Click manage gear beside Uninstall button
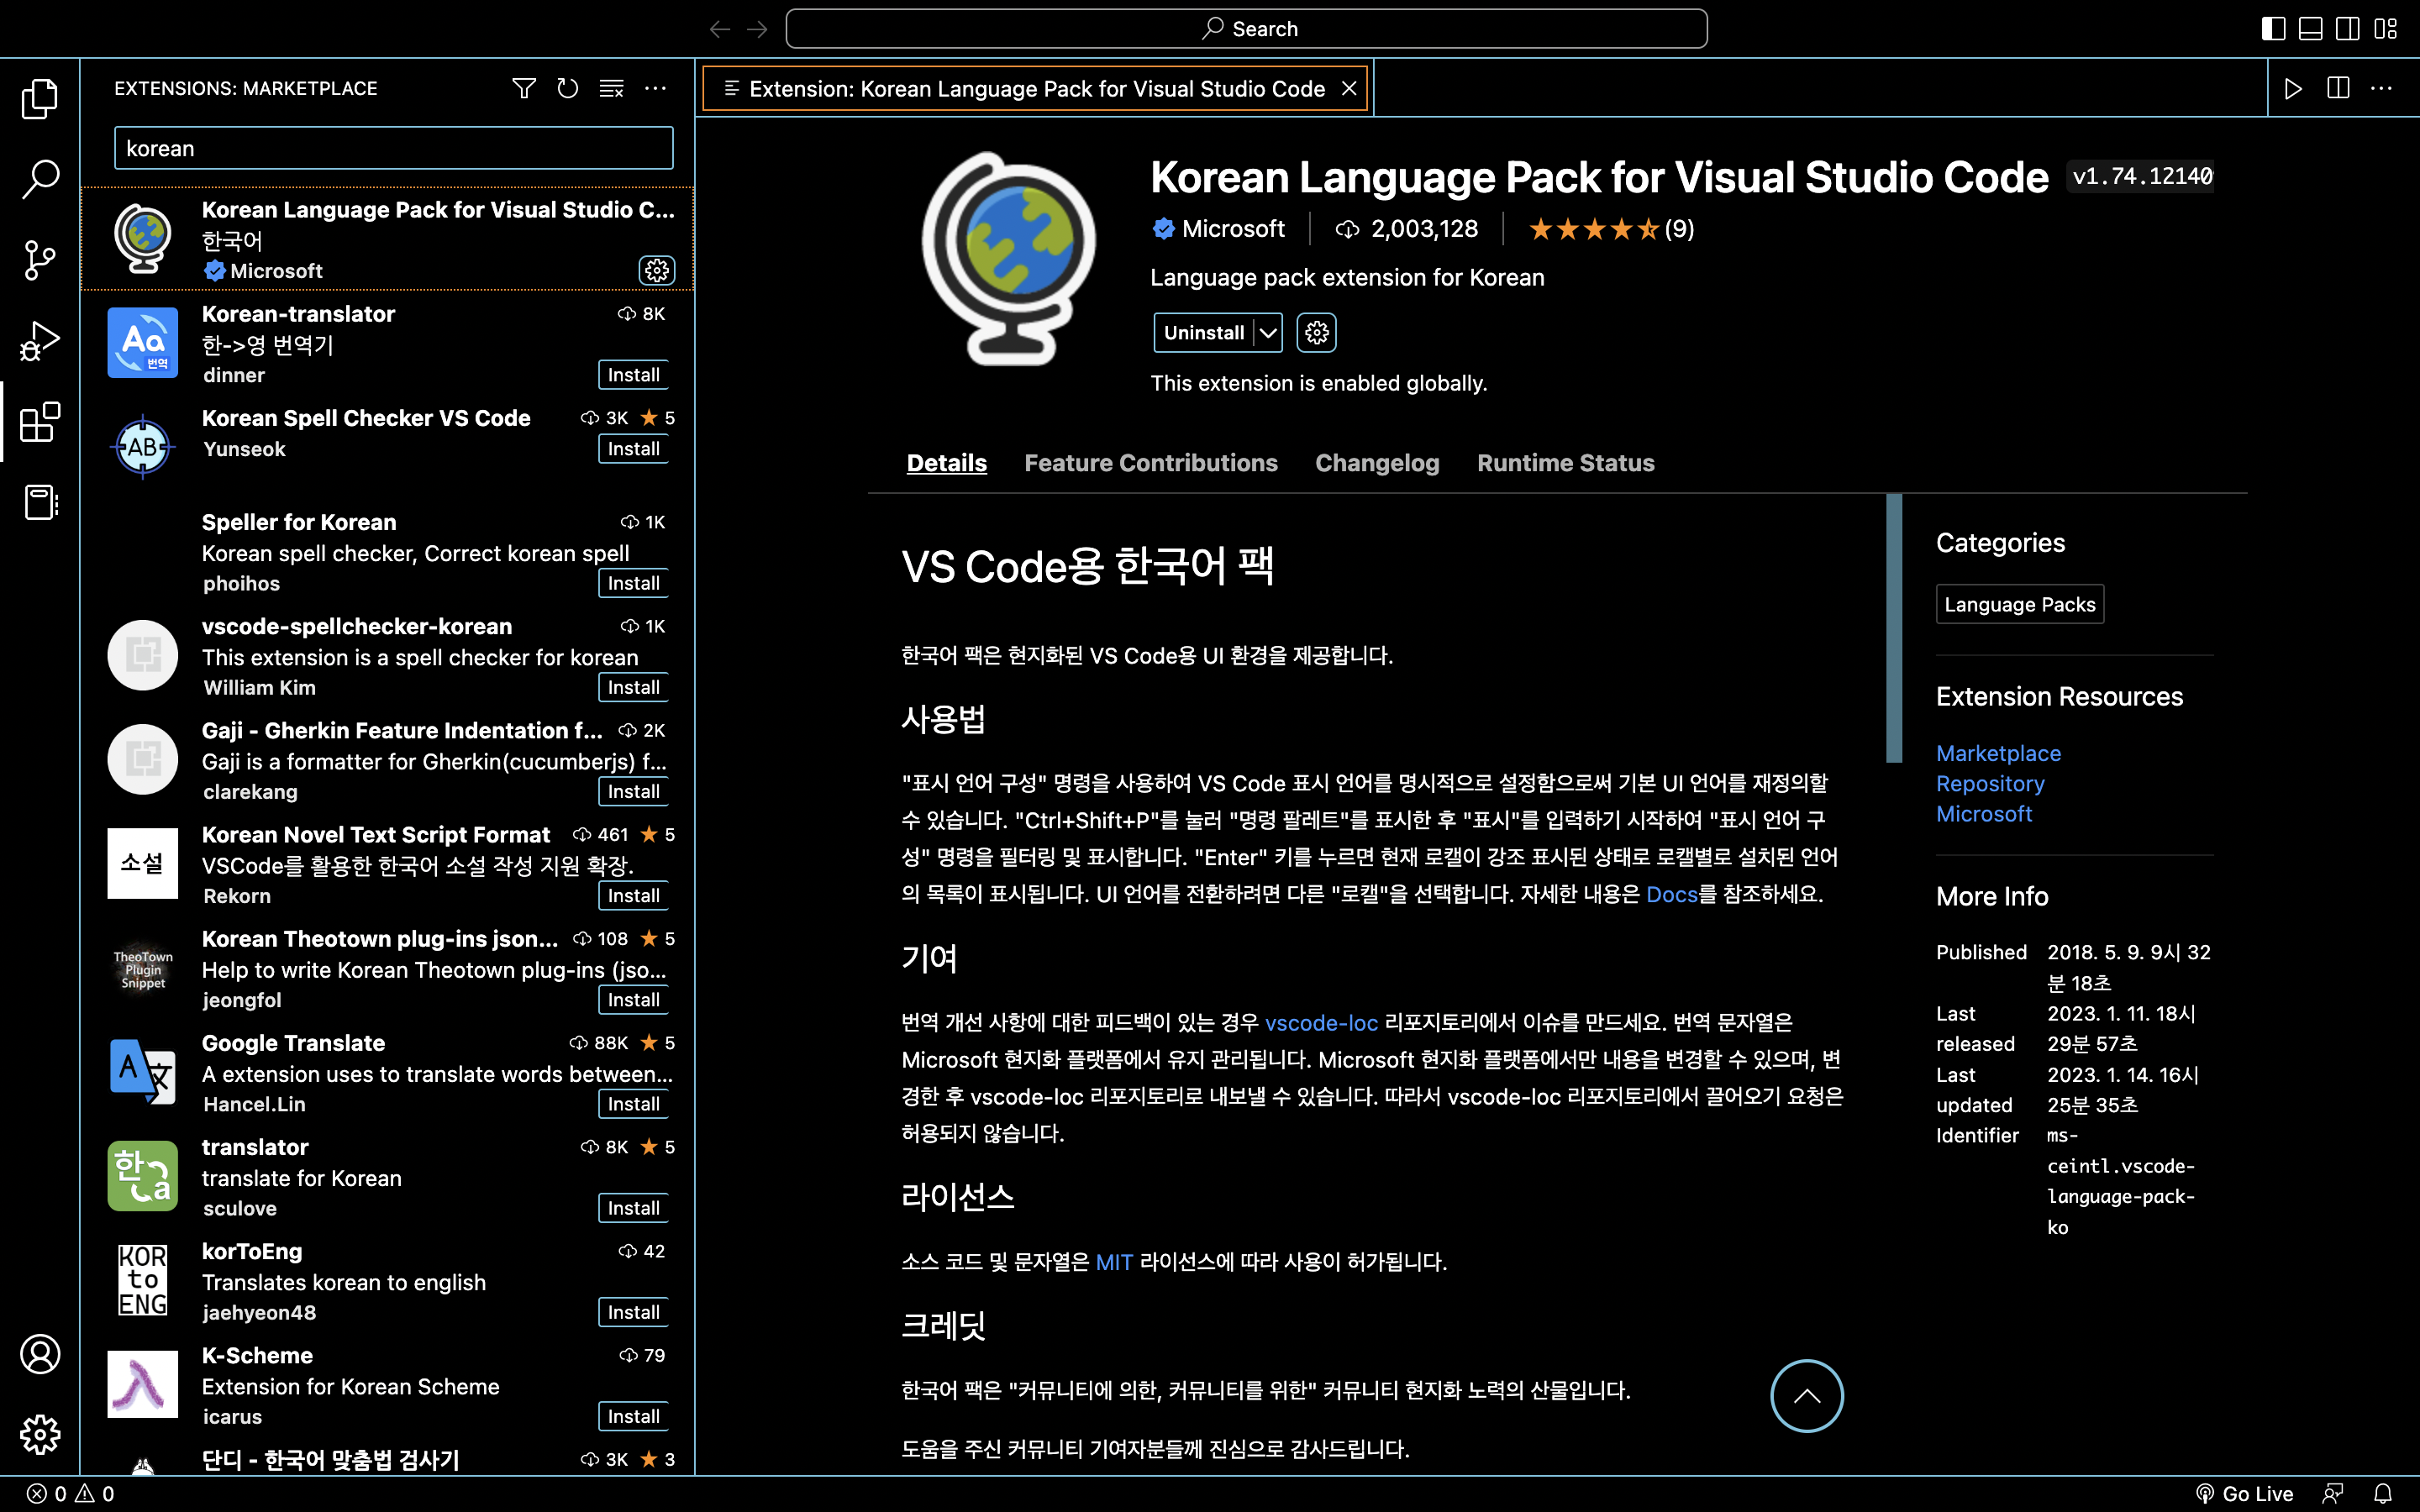The image size is (2420, 1512). coord(1316,333)
